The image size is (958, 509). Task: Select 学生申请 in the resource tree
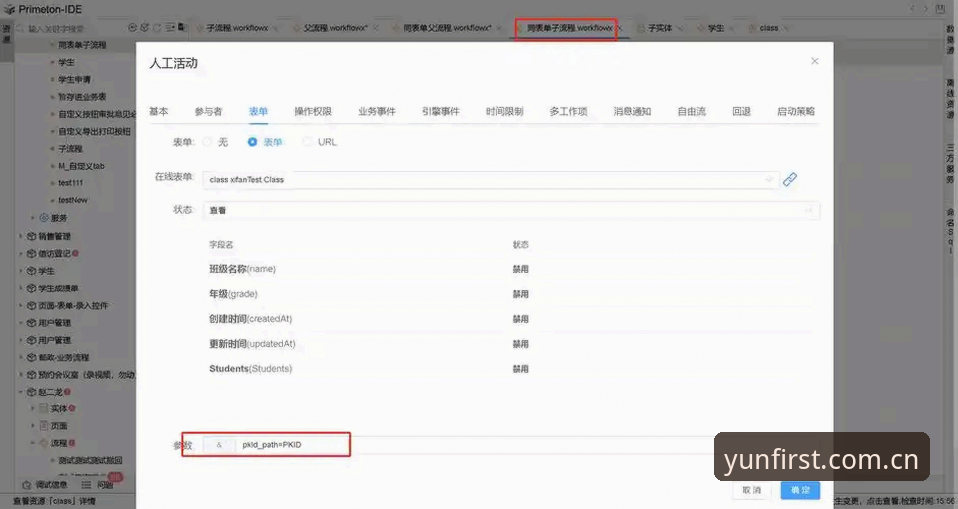click(74, 79)
